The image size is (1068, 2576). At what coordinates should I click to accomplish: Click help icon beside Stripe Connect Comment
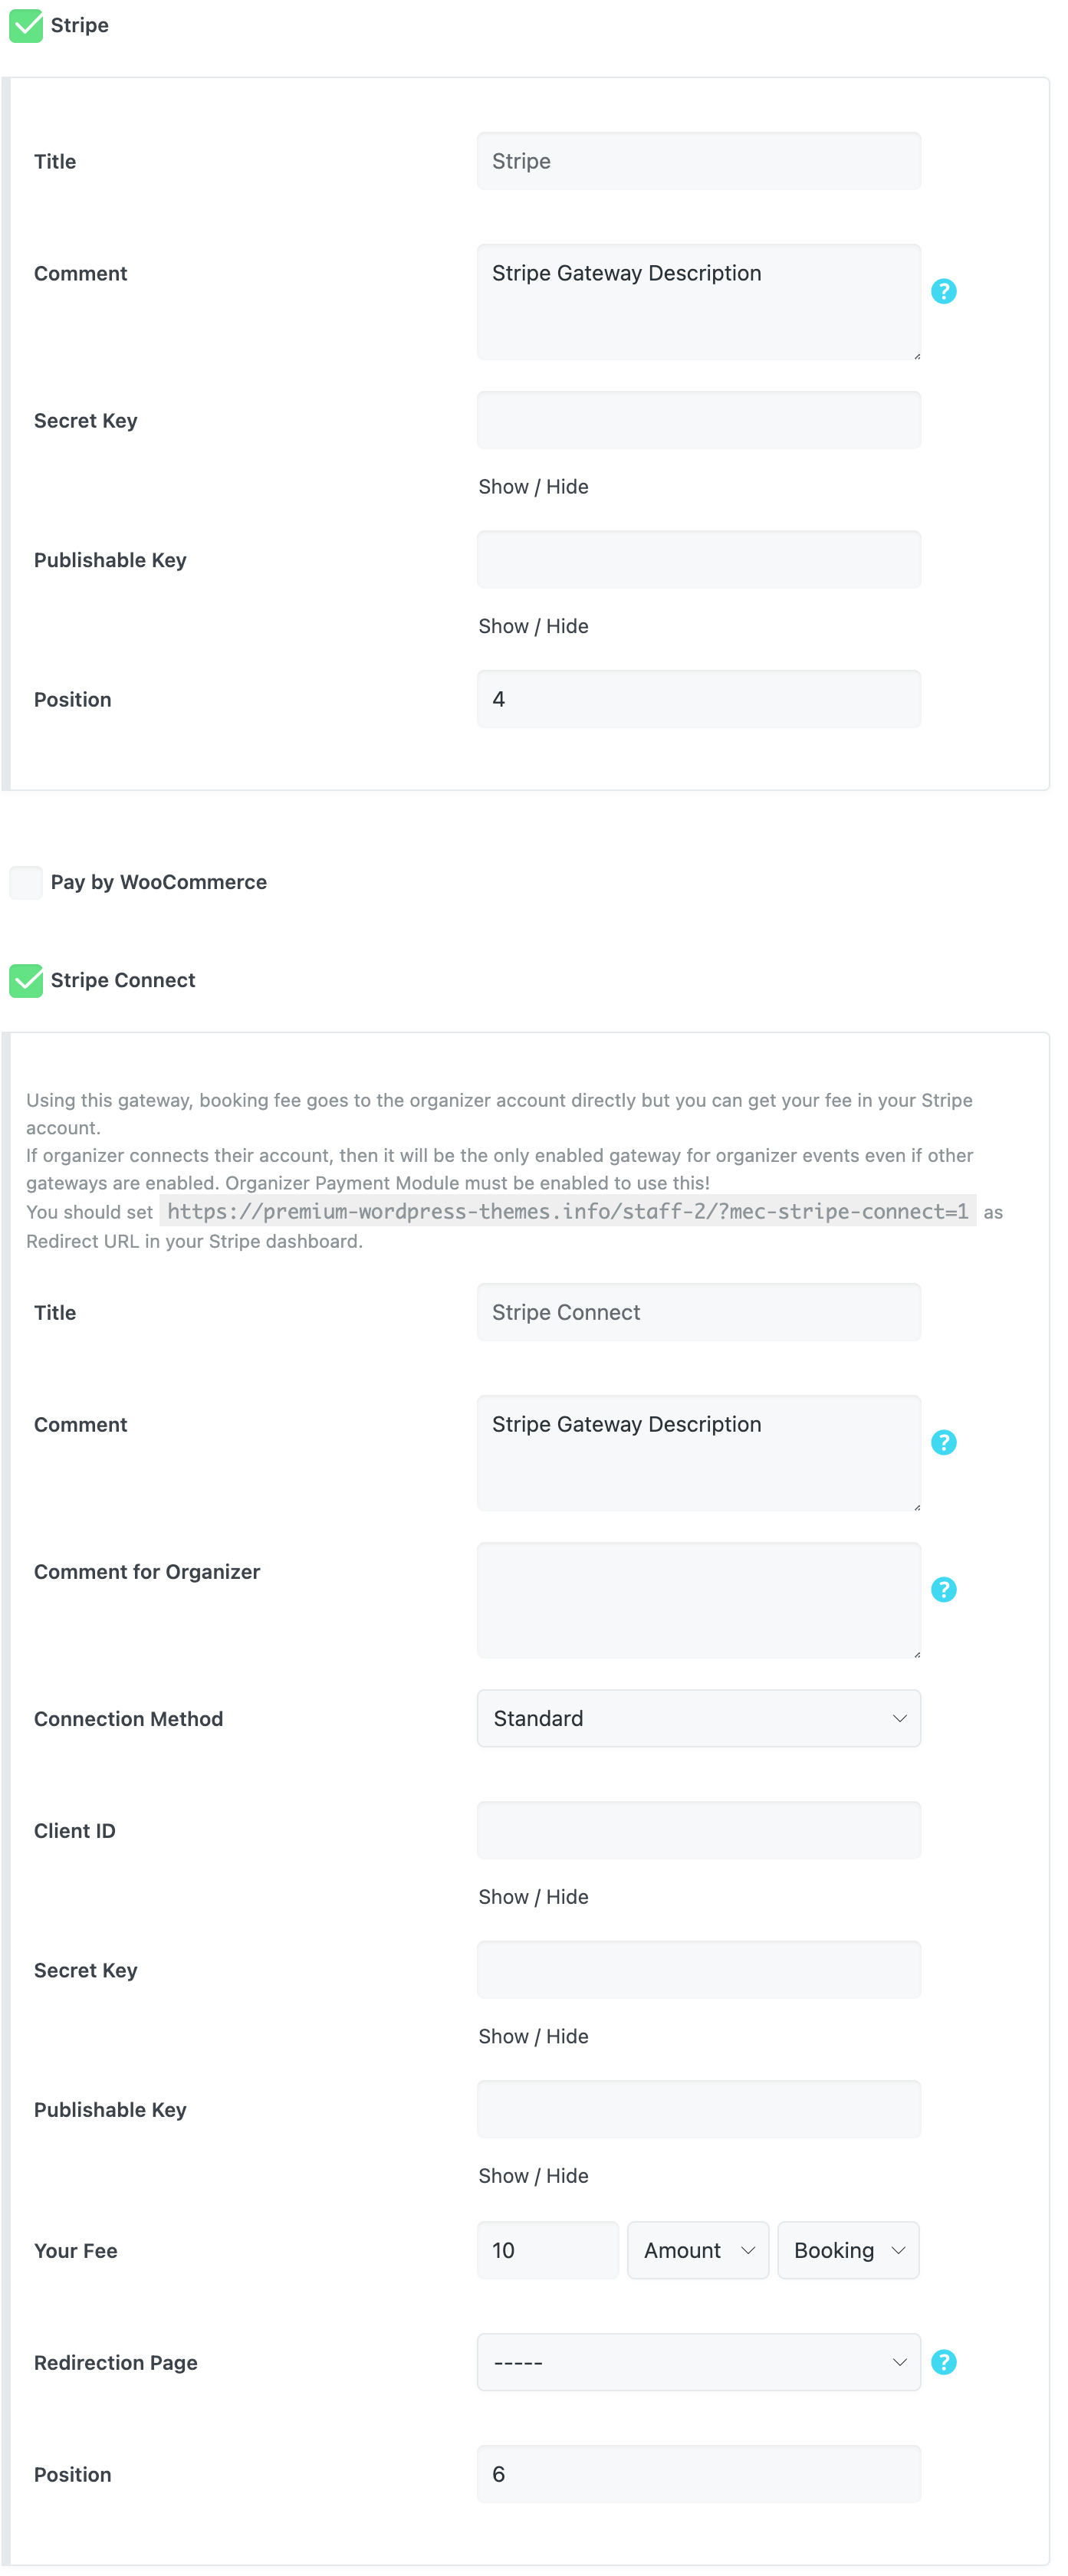pyautogui.click(x=943, y=1441)
